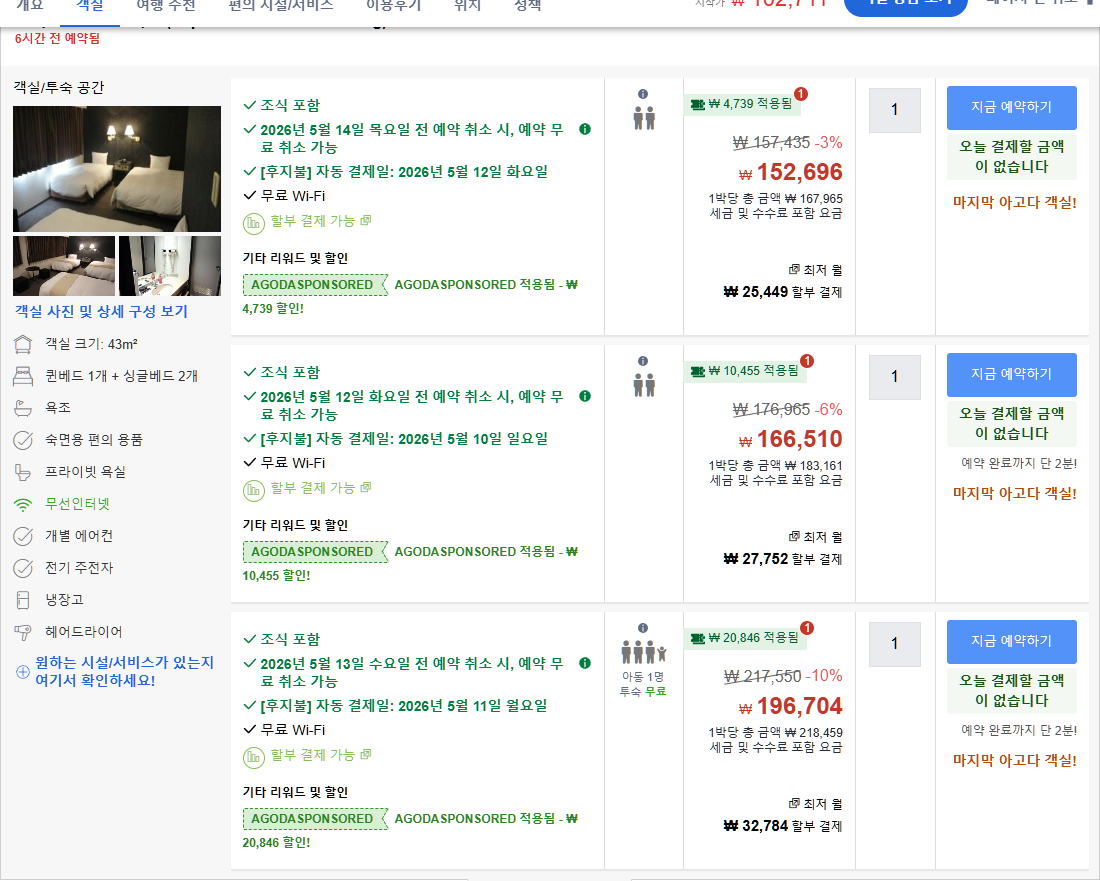Viewport: 1100px width, 881px height.
Task: Click the red price ₩166,510
Action: pos(791,439)
